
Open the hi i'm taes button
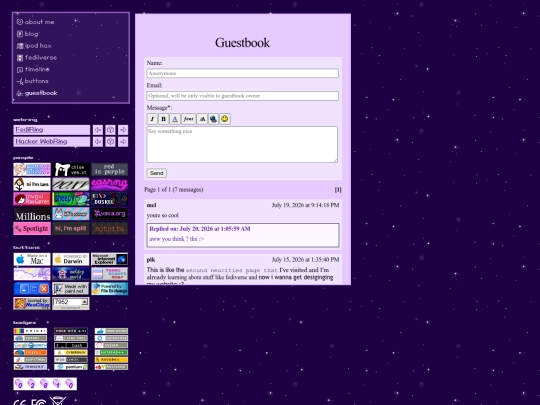pos(32,184)
